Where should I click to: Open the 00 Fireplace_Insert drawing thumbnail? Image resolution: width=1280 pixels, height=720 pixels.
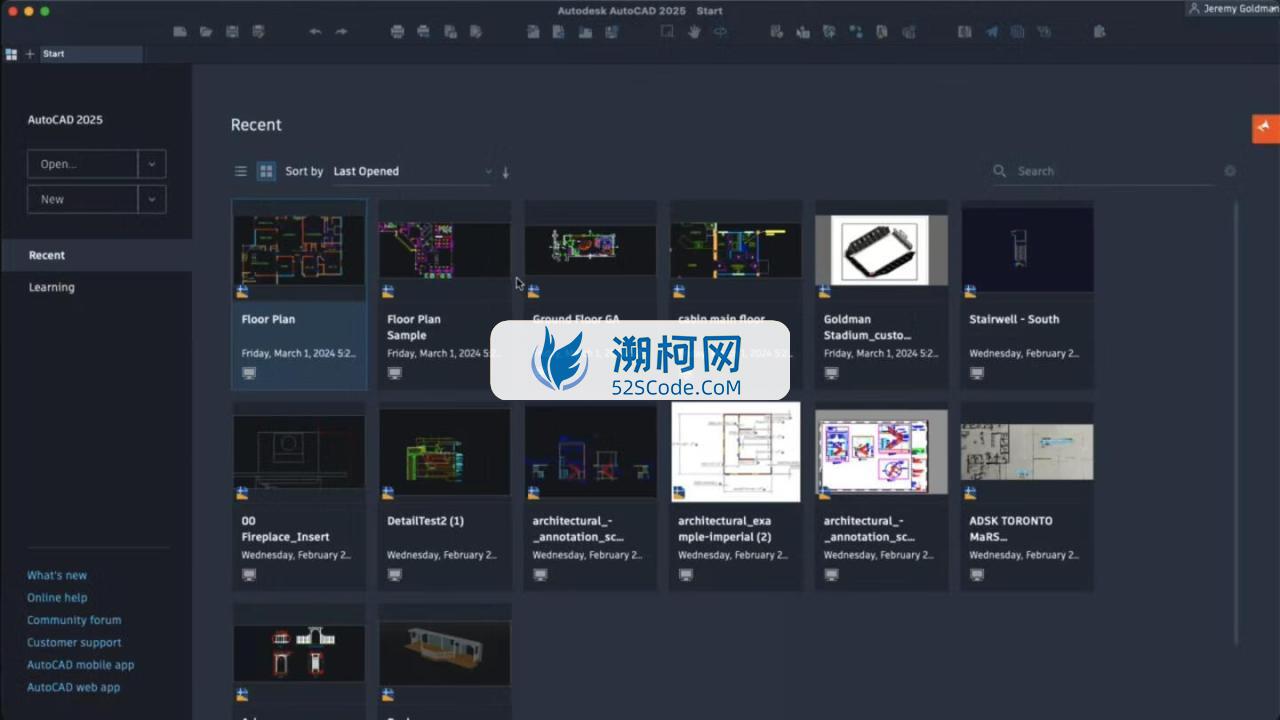(299, 452)
